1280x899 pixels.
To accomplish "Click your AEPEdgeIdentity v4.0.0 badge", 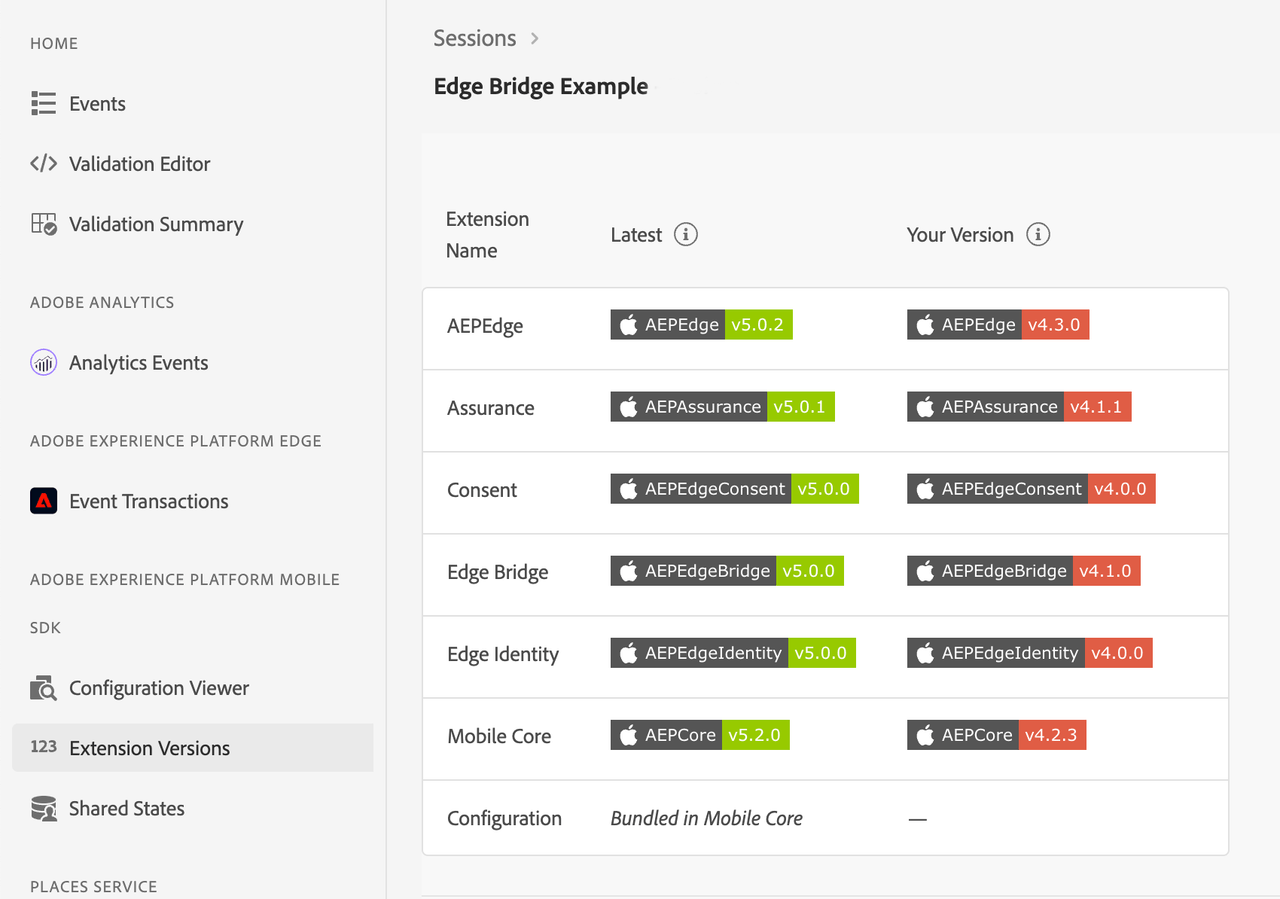I will click(x=1030, y=652).
